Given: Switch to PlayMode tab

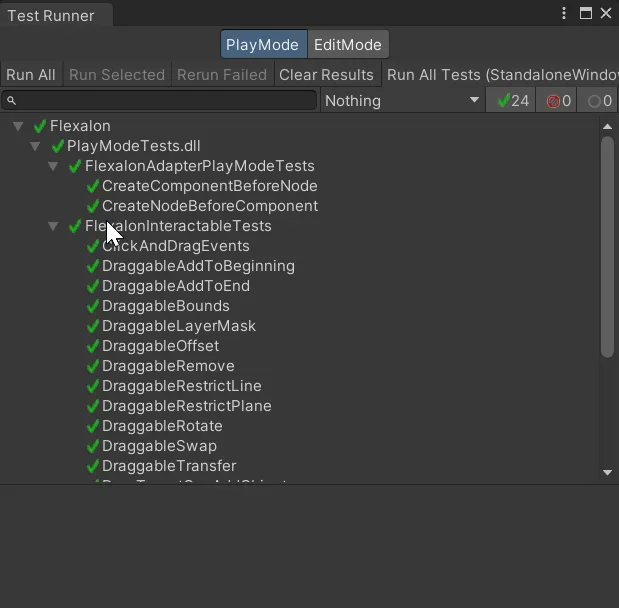Looking at the screenshot, I should click(x=264, y=44).
